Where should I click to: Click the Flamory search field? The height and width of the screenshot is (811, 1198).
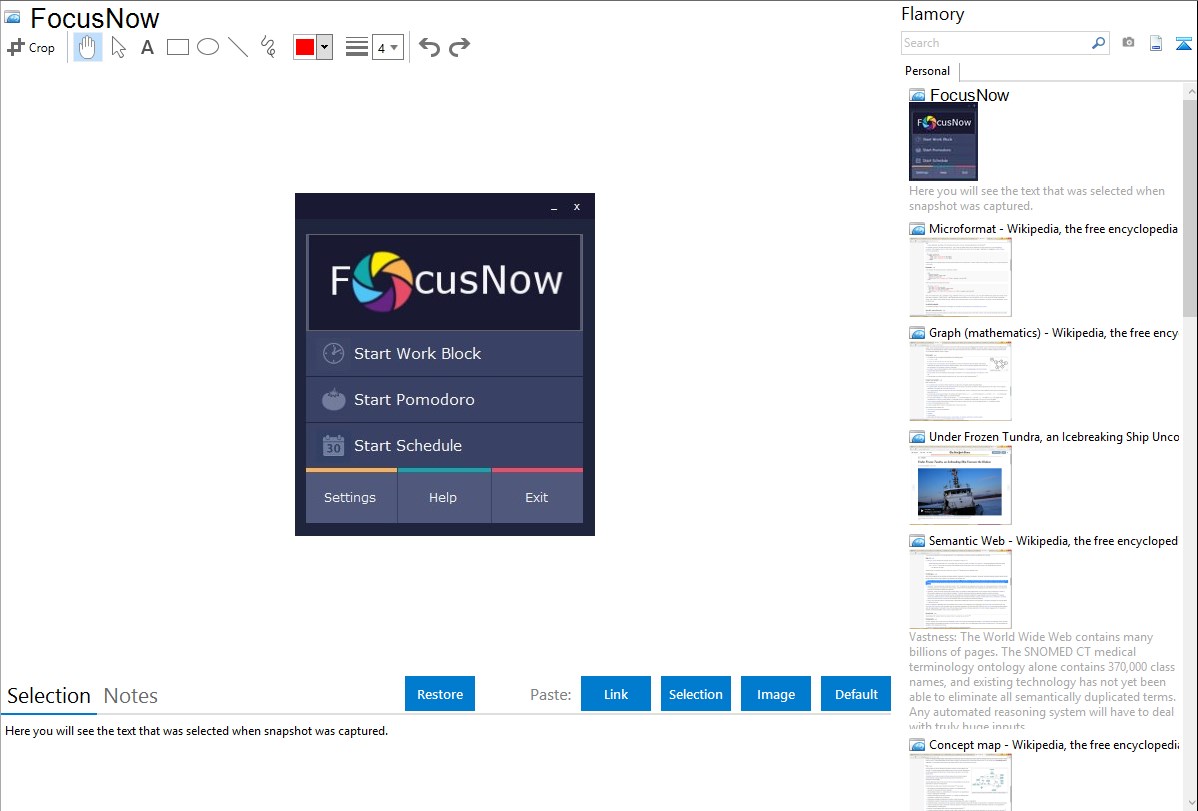click(x=995, y=43)
